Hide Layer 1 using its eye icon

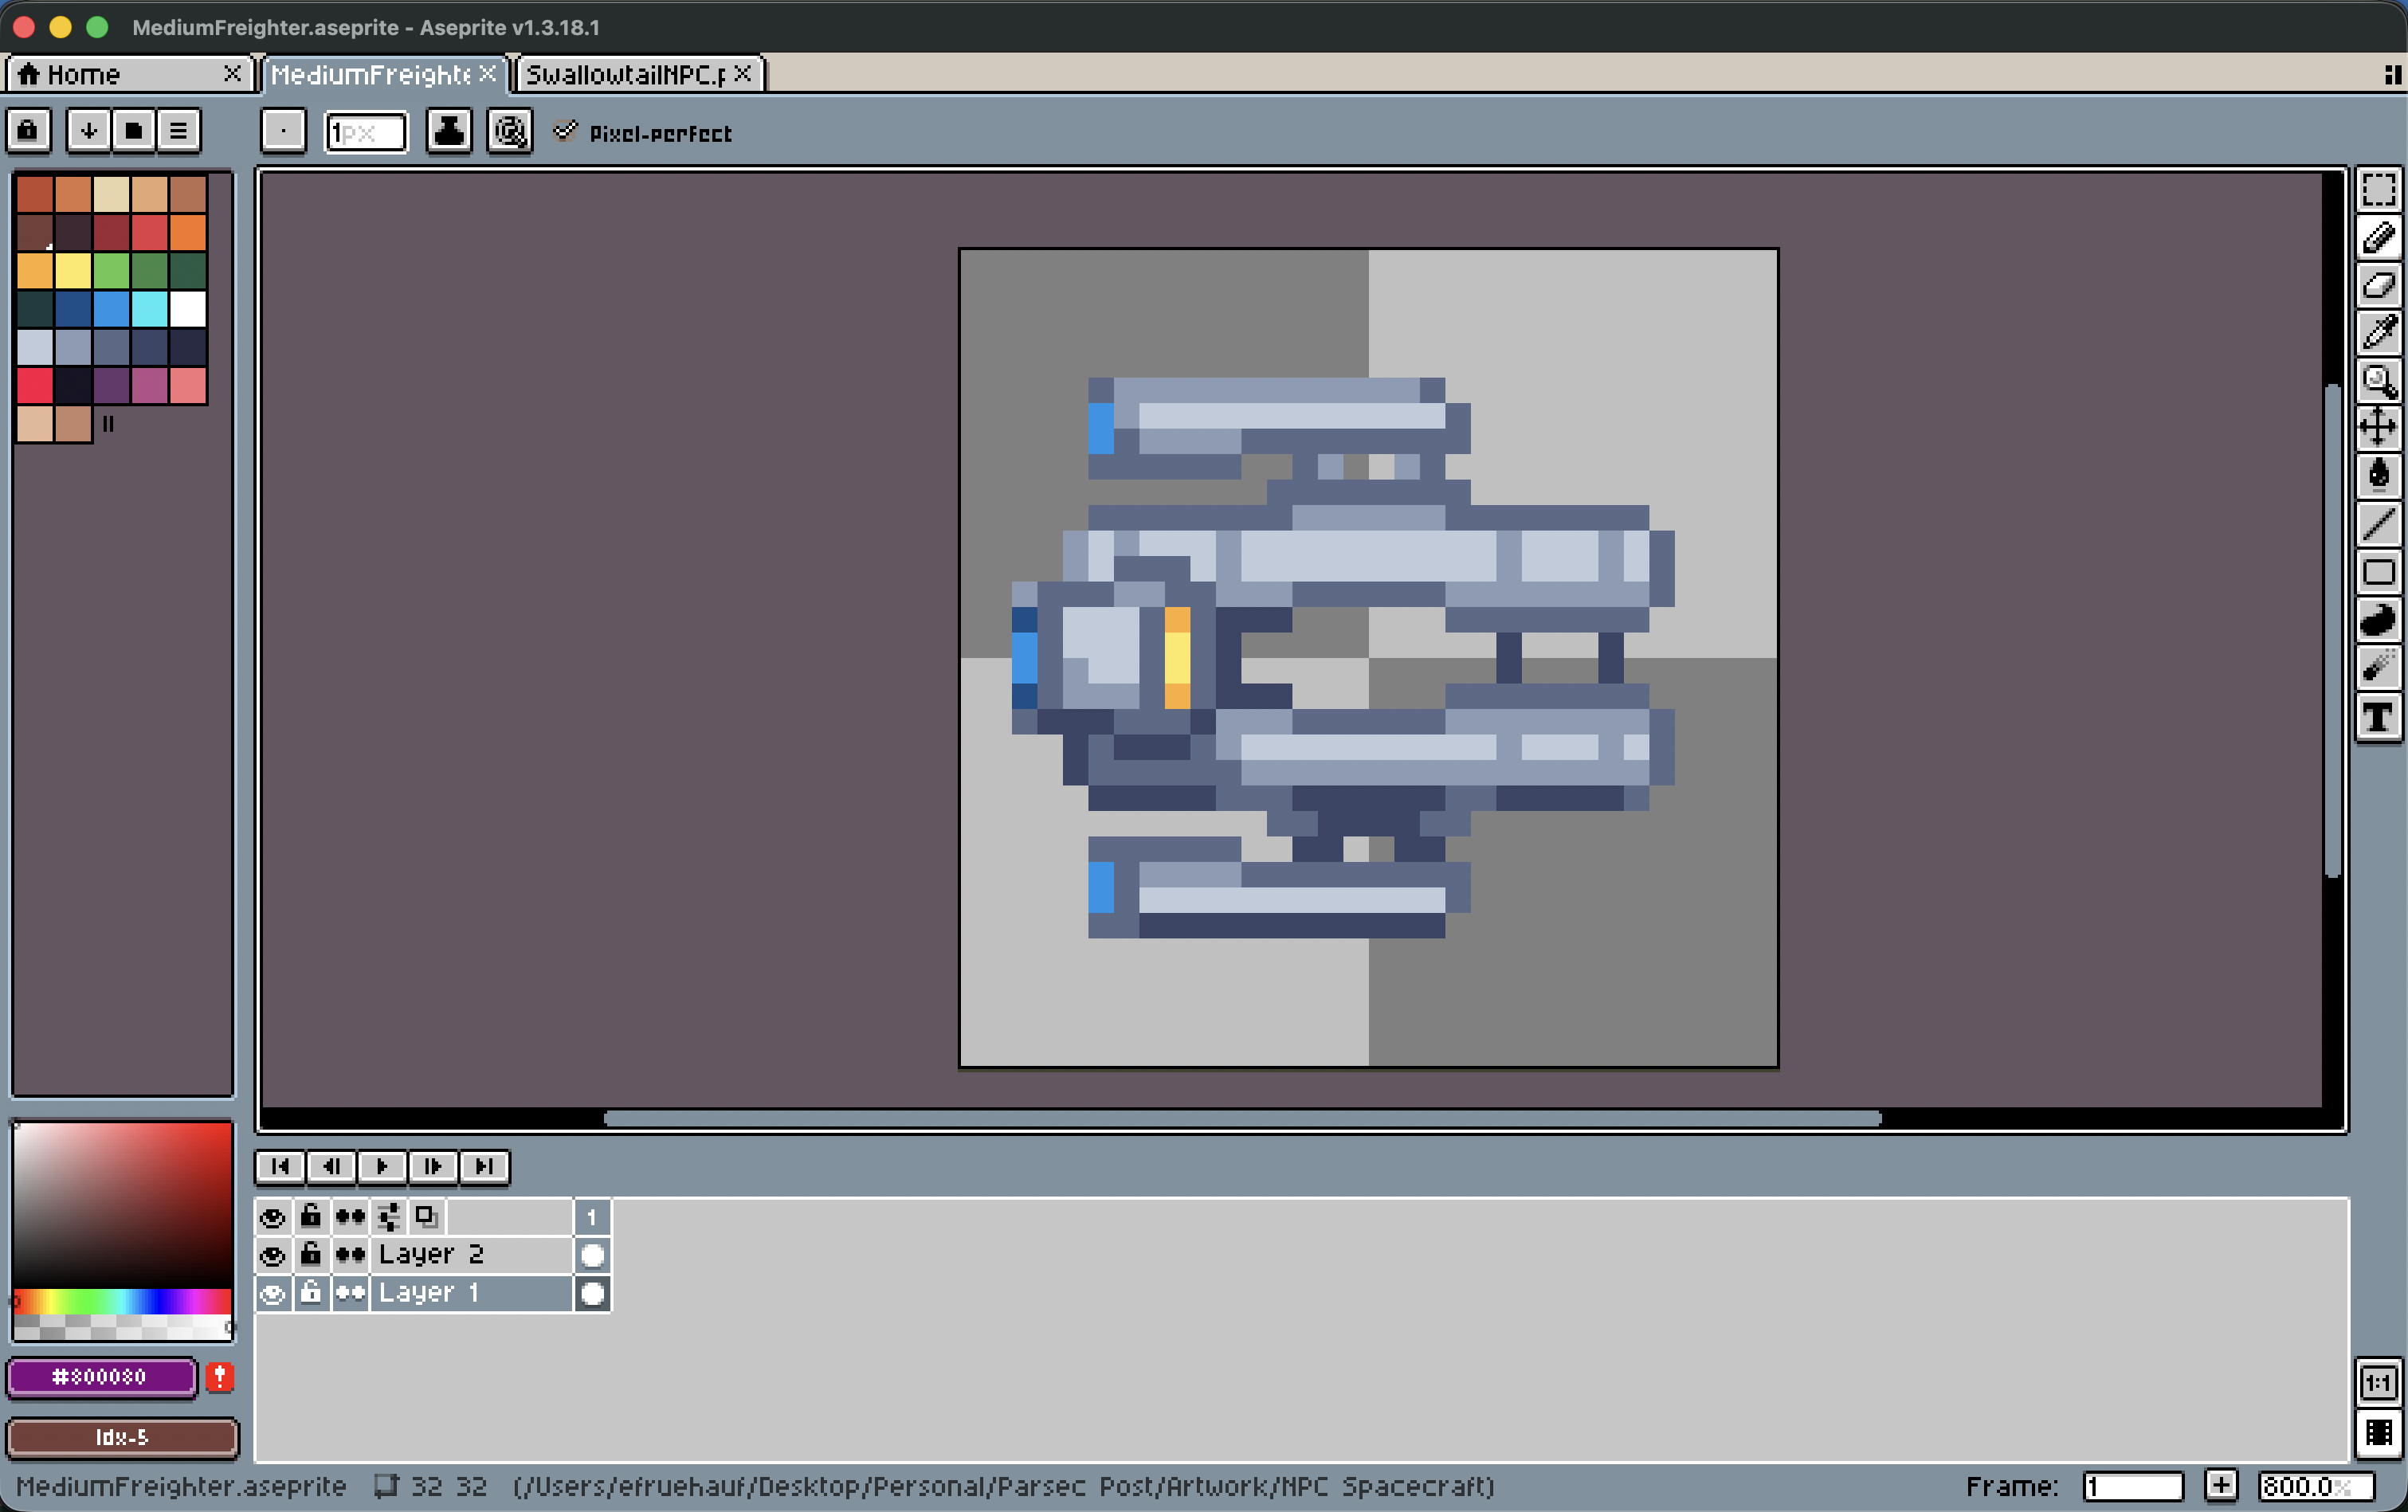coord(272,1293)
